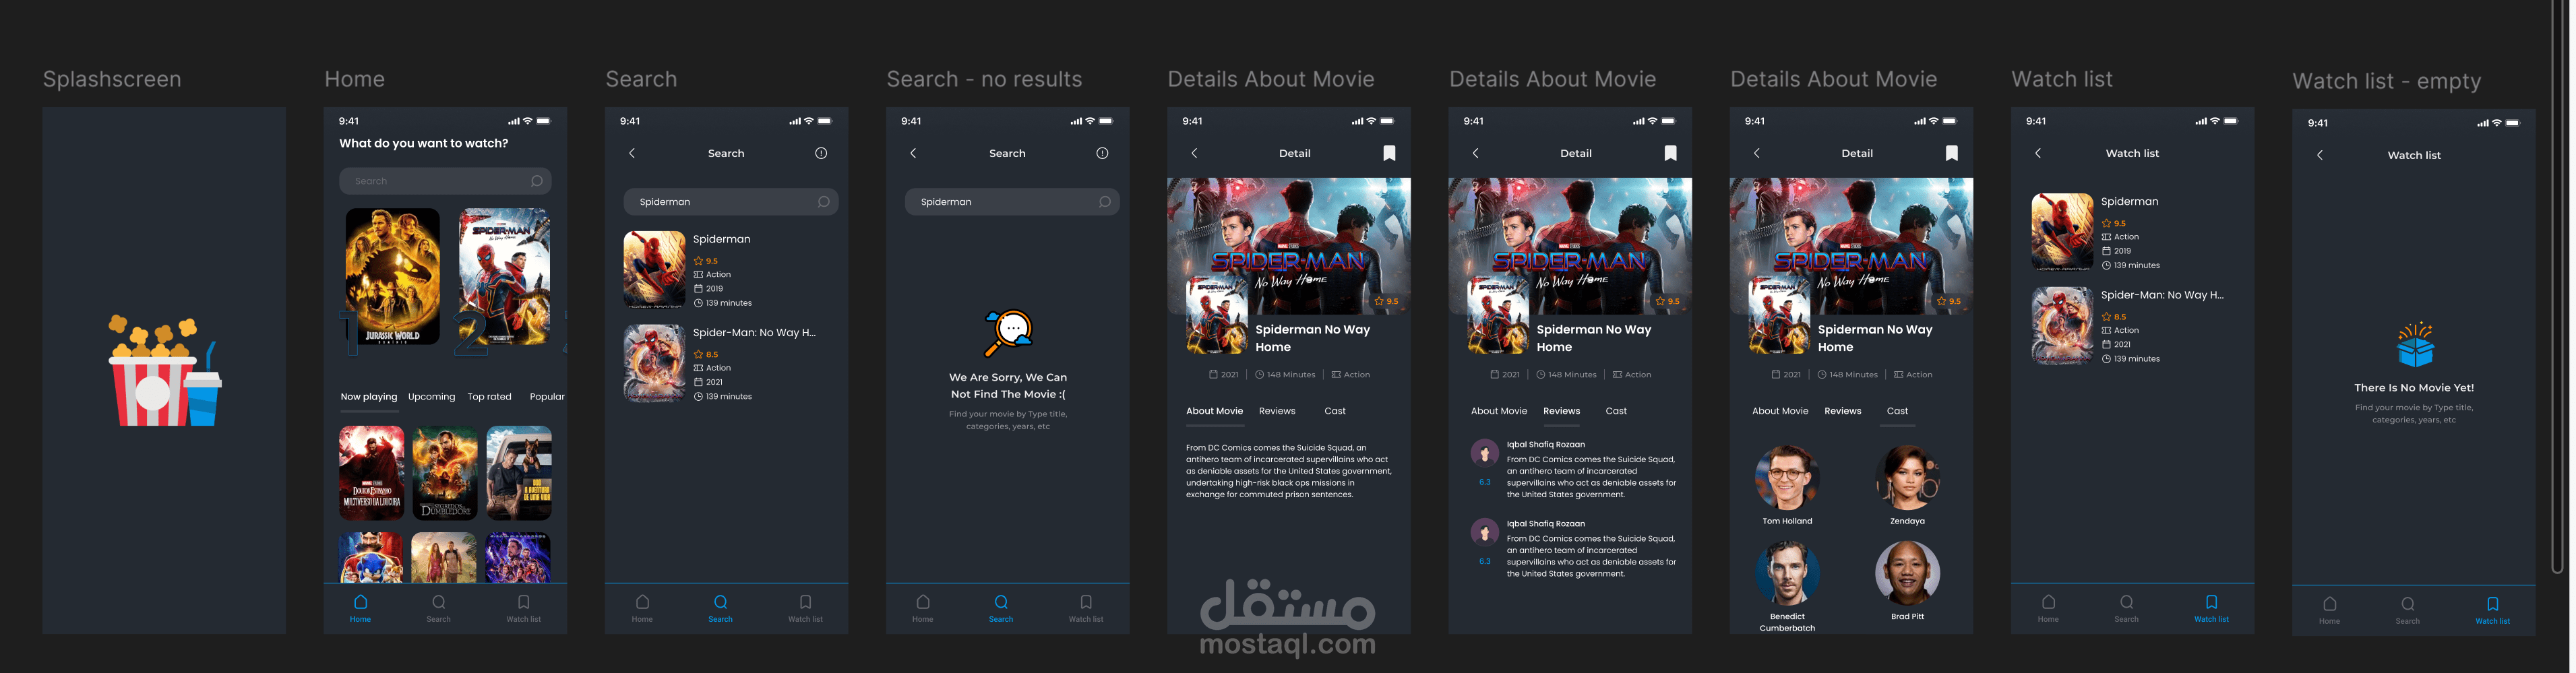Open Reviews tab on Detail synopsis screen
This screenshot has width=2576, height=673.
1277,411
